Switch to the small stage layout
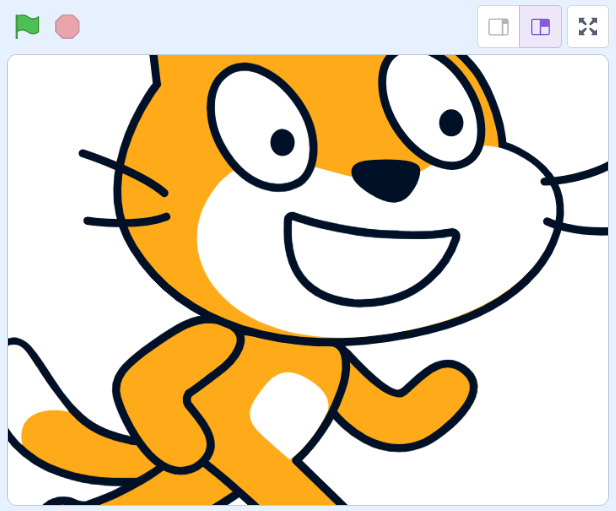 [499, 27]
